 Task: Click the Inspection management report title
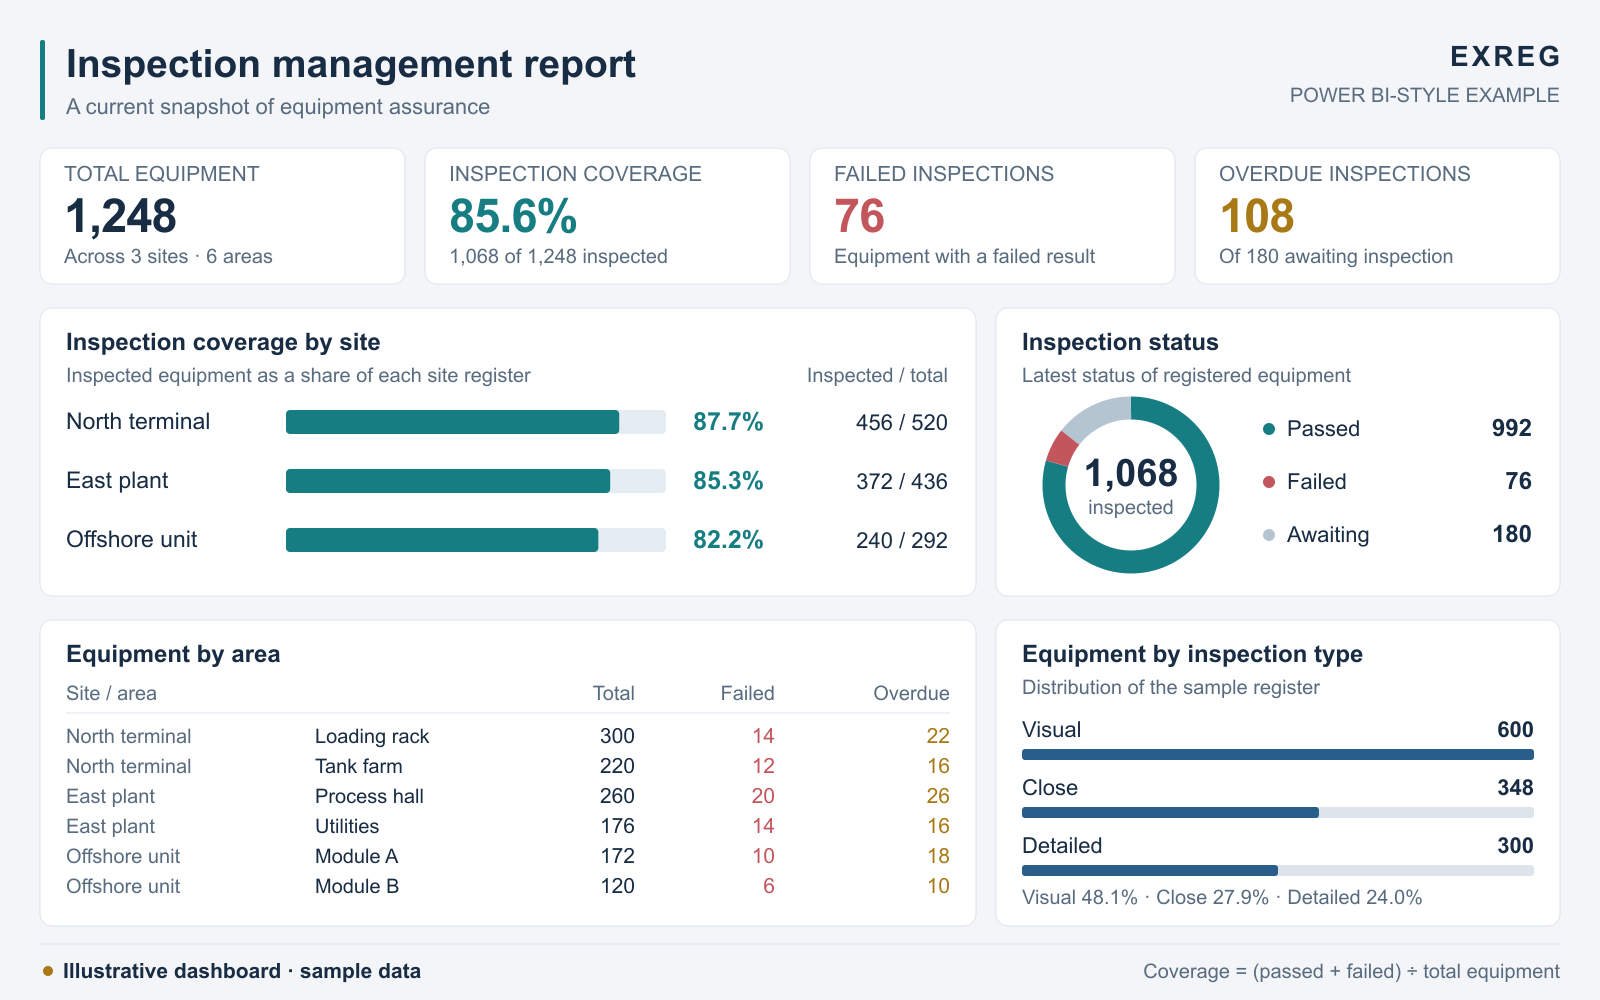[351, 64]
